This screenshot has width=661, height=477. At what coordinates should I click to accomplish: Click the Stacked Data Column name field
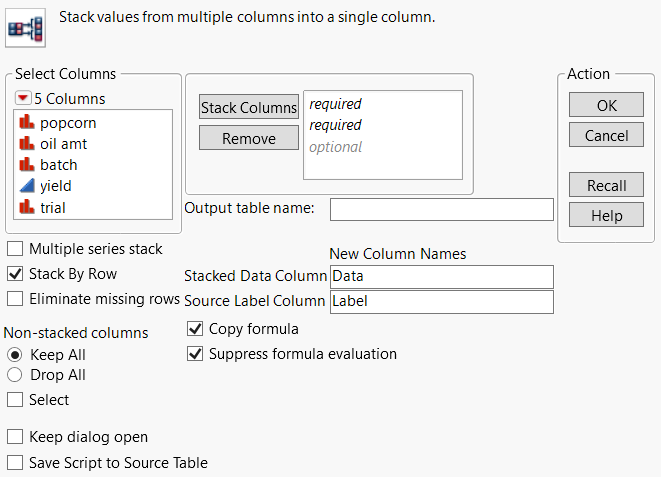(441, 276)
